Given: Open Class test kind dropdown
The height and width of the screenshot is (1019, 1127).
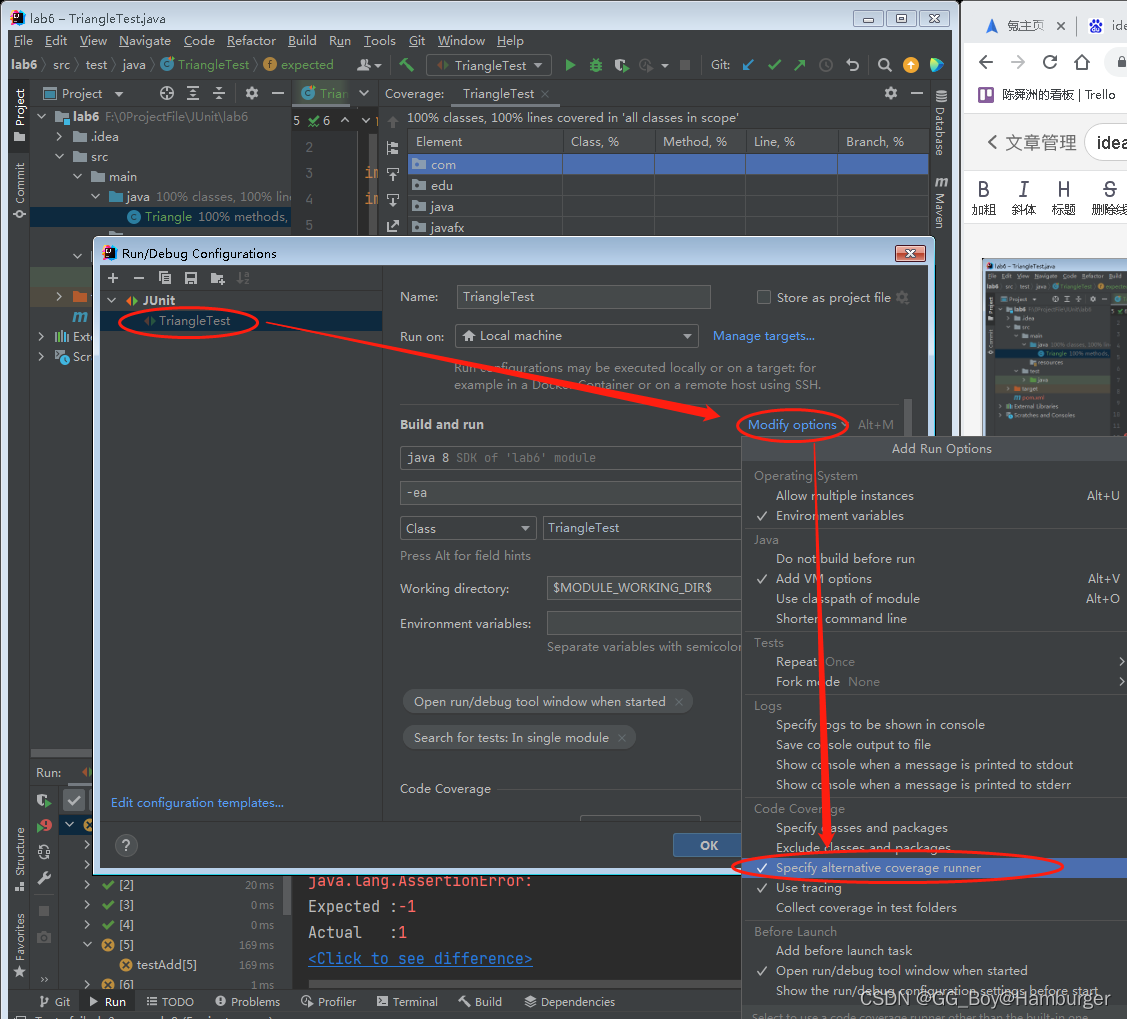Looking at the screenshot, I should coord(468,528).
